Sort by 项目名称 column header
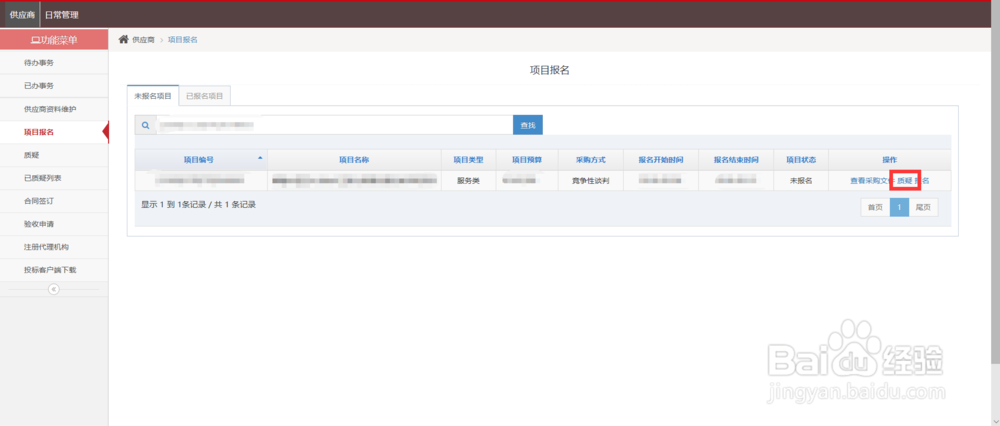Image resolution: width=1000 pixels, height=426 pixels. tap(354, 159)
